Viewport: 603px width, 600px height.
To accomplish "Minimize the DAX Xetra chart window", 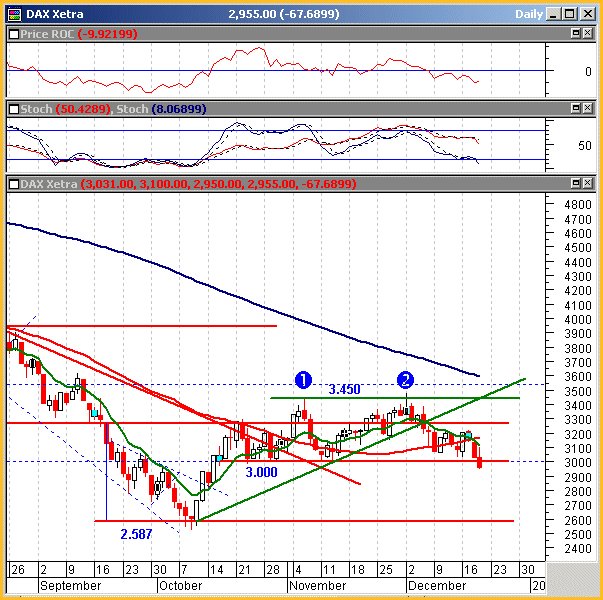I will pos(553,14).
